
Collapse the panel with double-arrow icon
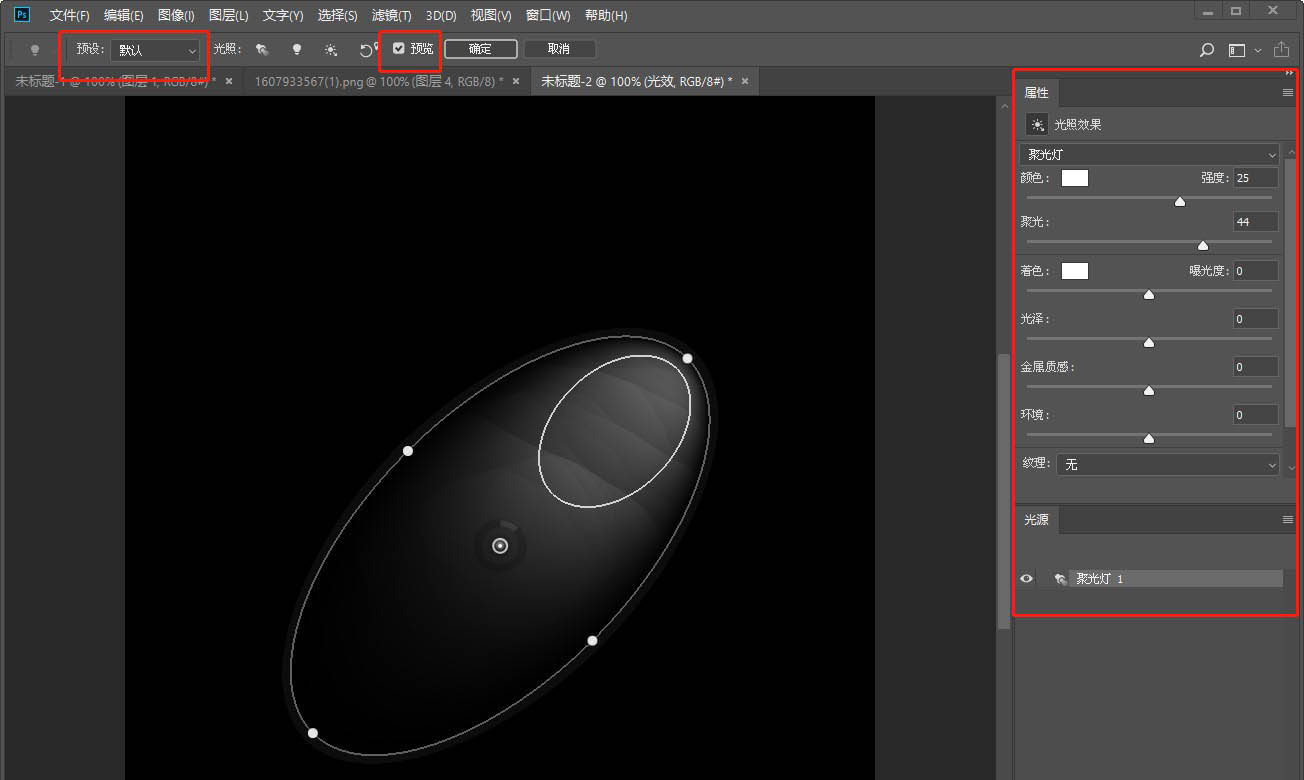click(x=1289, y=74)
